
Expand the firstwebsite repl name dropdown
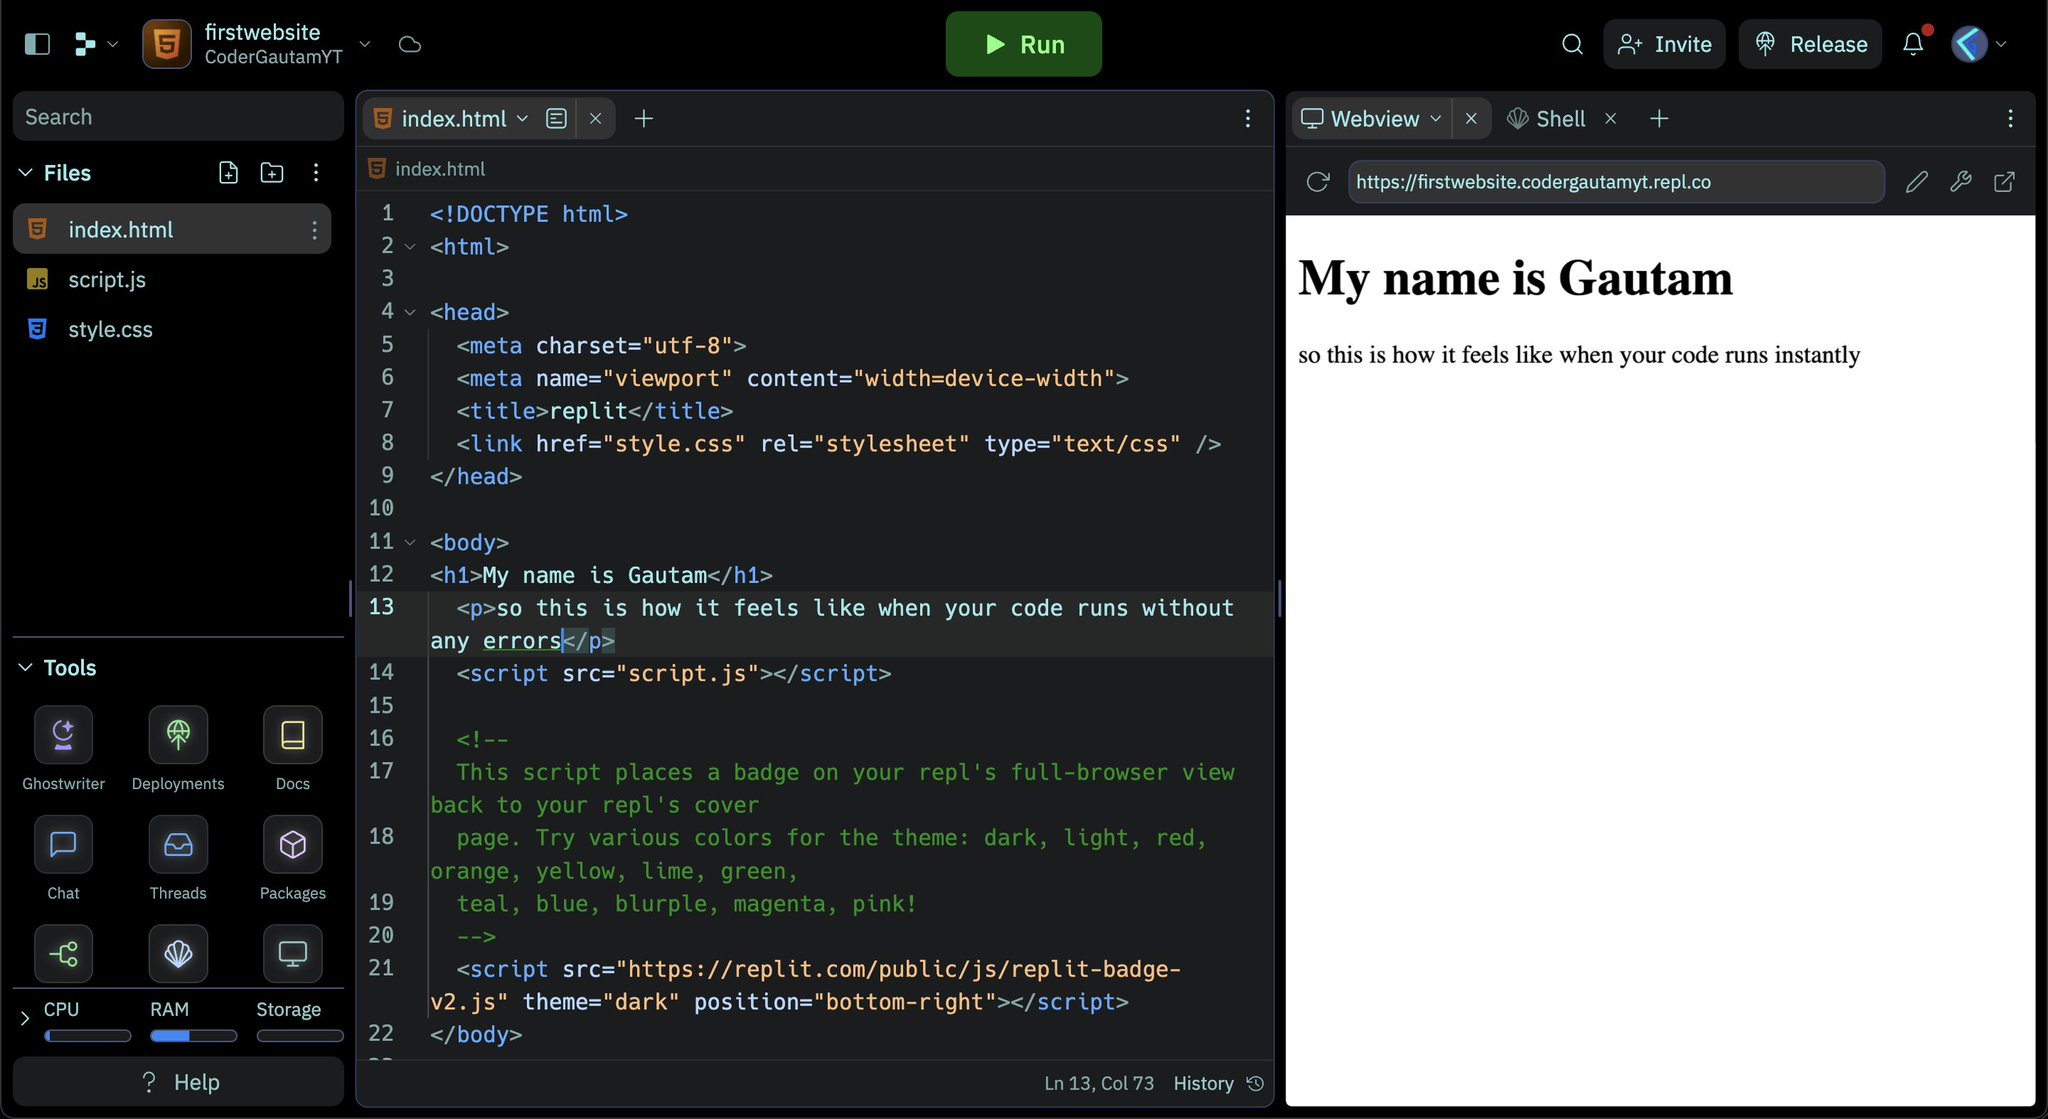click(x=365, y=44)
